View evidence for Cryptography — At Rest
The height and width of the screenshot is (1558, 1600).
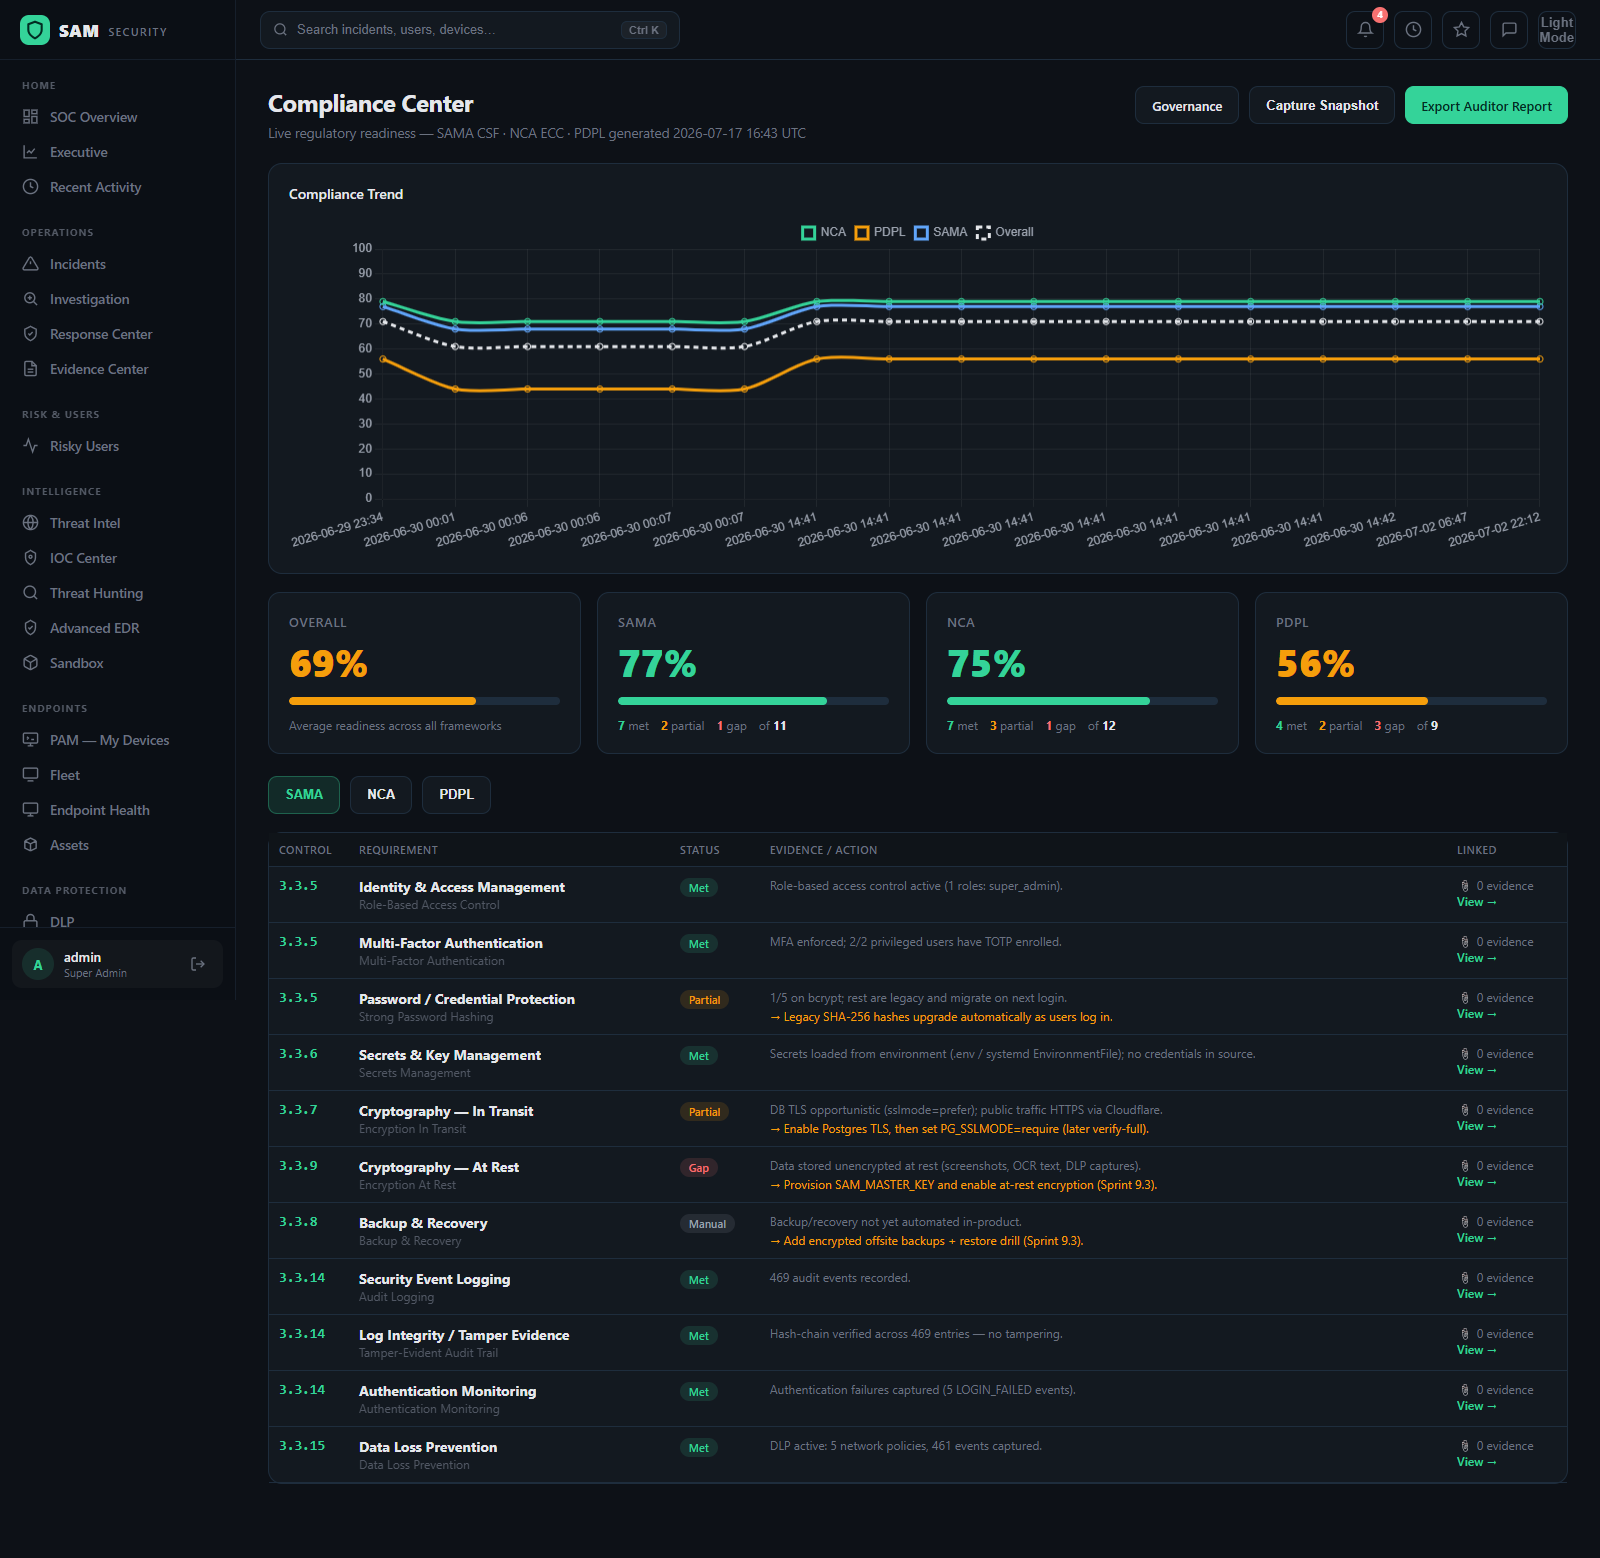(1476, 1182)
